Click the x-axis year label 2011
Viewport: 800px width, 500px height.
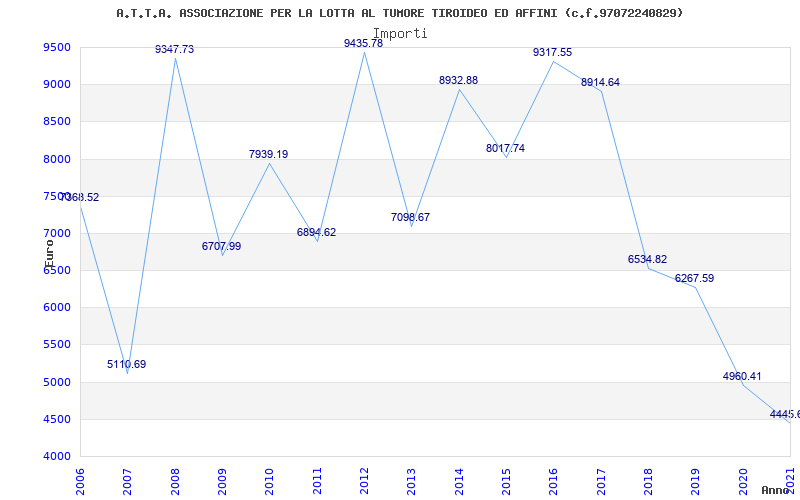coord(317,481)
